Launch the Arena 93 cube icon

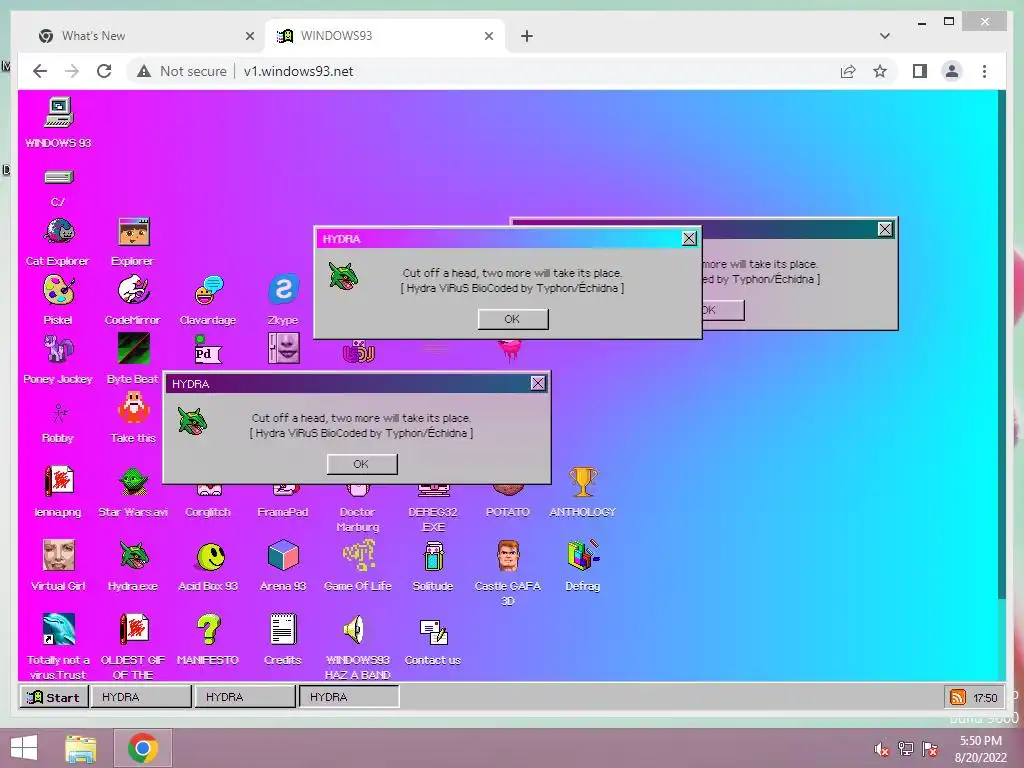(283, 556)
